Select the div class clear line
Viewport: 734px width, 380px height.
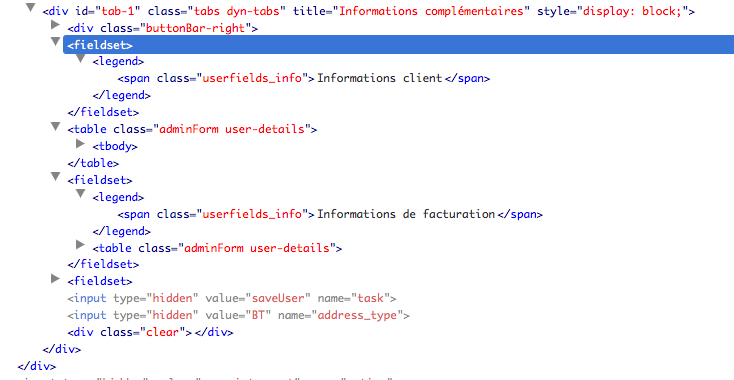150,332
